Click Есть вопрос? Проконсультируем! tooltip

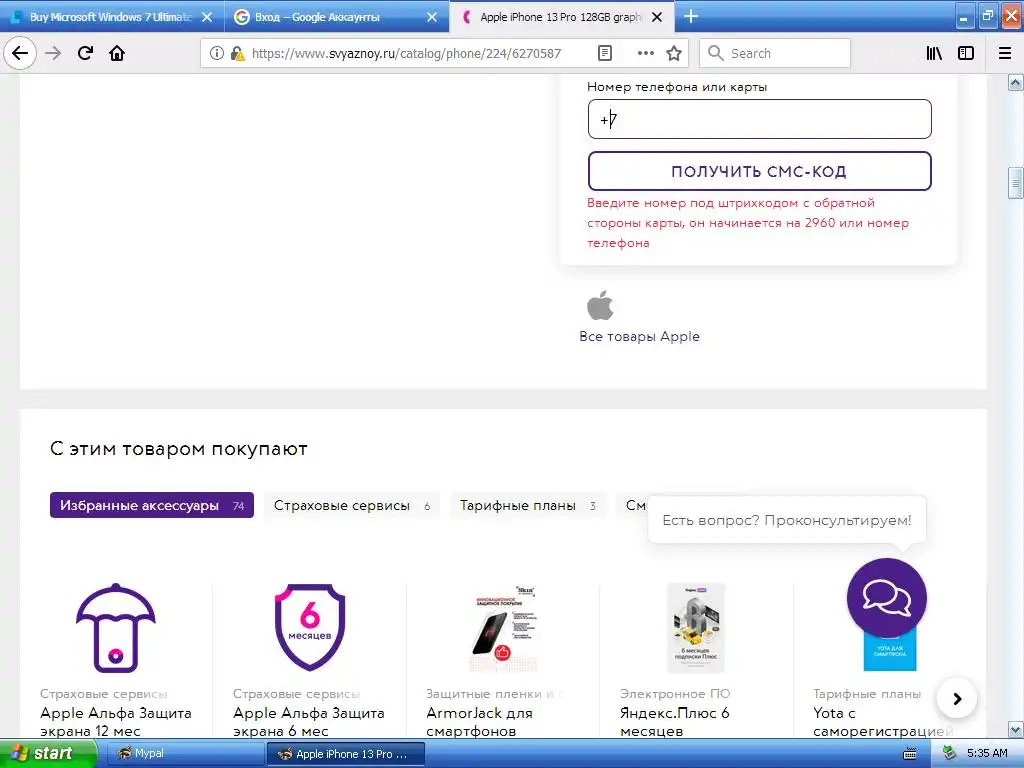coord(787,520)
